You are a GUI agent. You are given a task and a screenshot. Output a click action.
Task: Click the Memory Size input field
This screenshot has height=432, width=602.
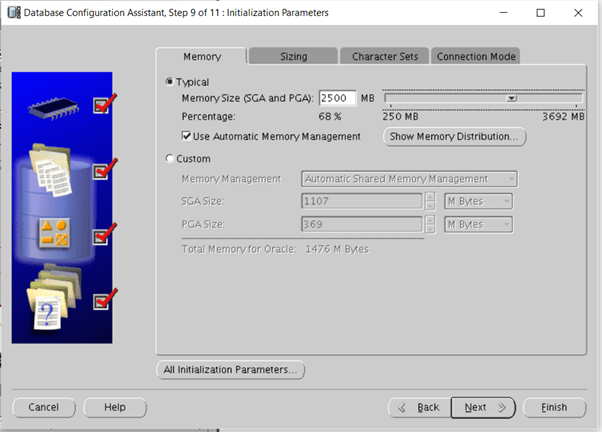(x=337, y=99)
